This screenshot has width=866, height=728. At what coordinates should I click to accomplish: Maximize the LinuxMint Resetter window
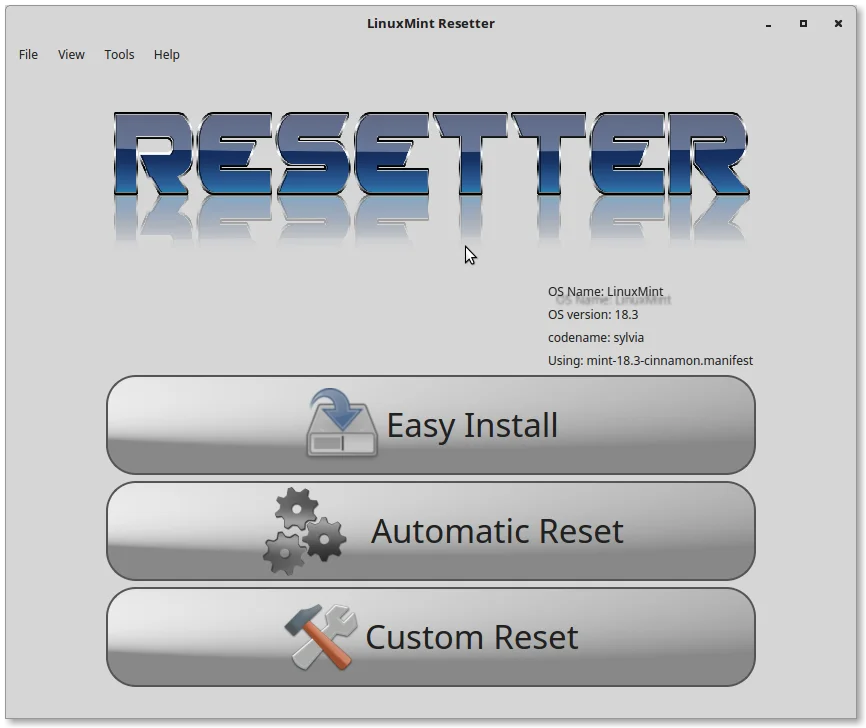(x=803, y=23)
